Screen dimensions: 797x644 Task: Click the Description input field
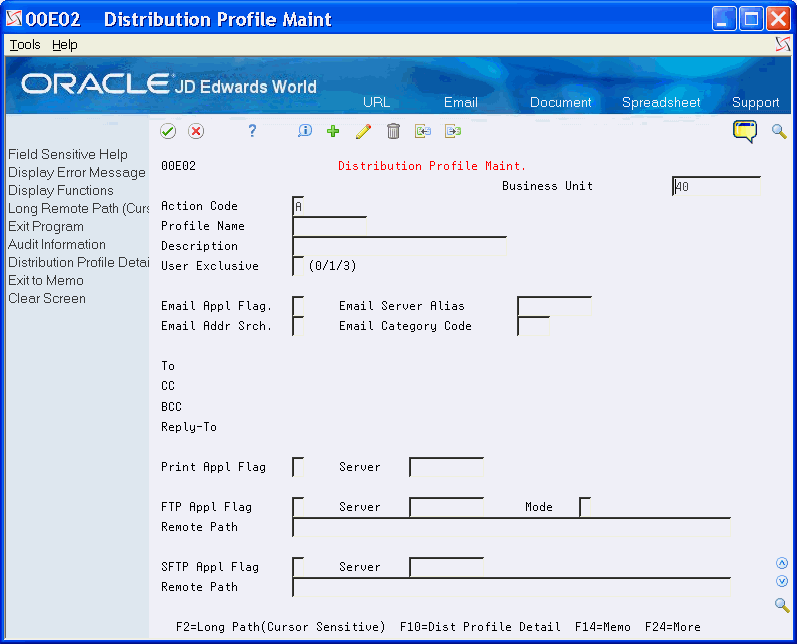[x=400, y=246]
